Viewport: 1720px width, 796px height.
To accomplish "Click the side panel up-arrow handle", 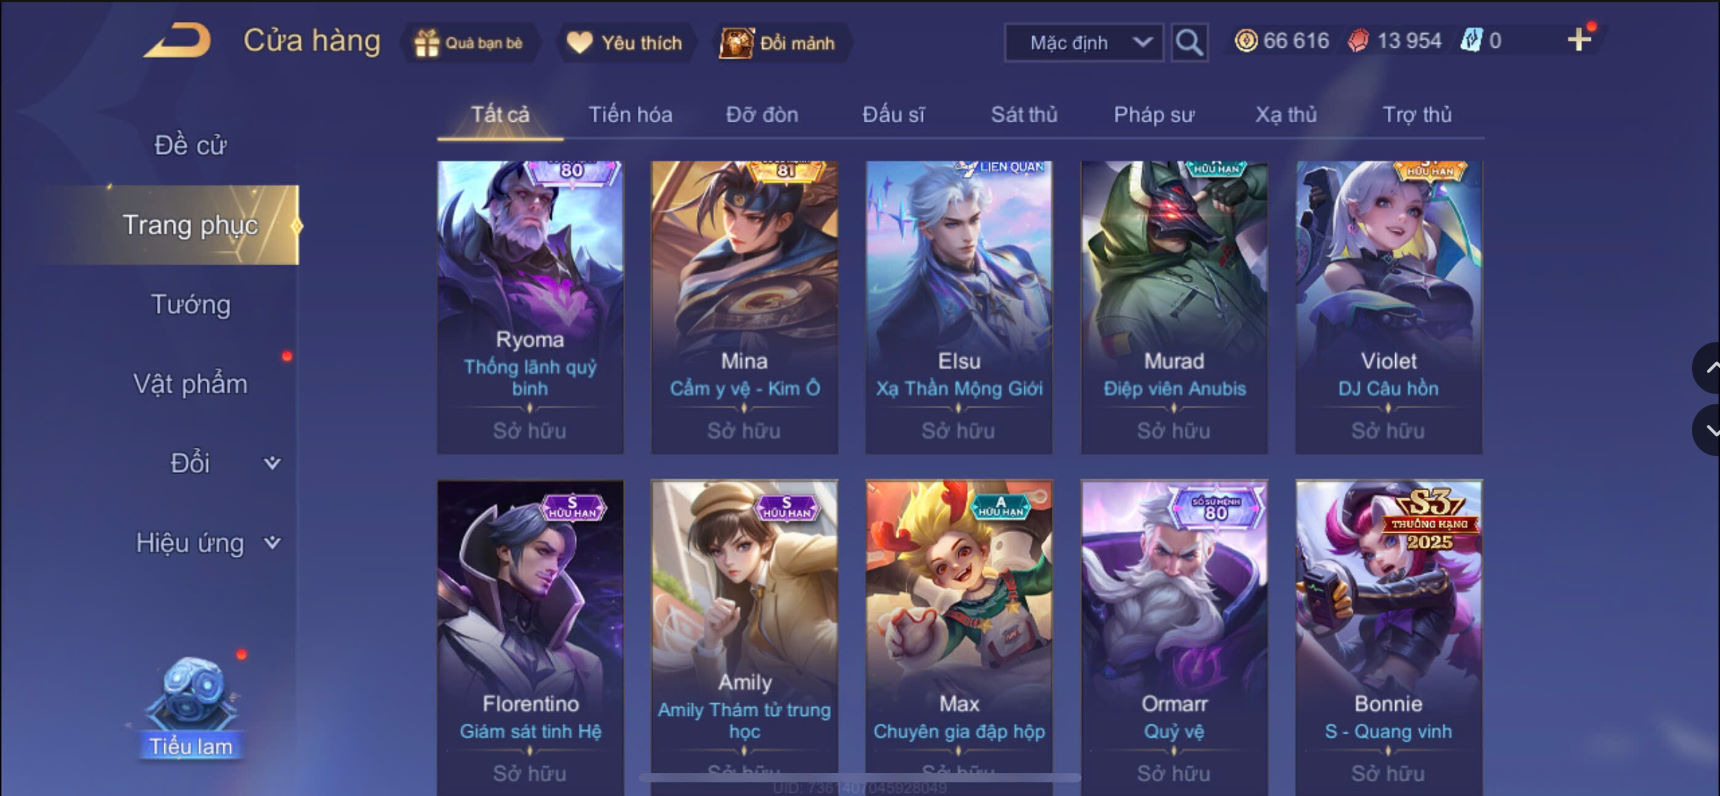I will [1708, 368].
